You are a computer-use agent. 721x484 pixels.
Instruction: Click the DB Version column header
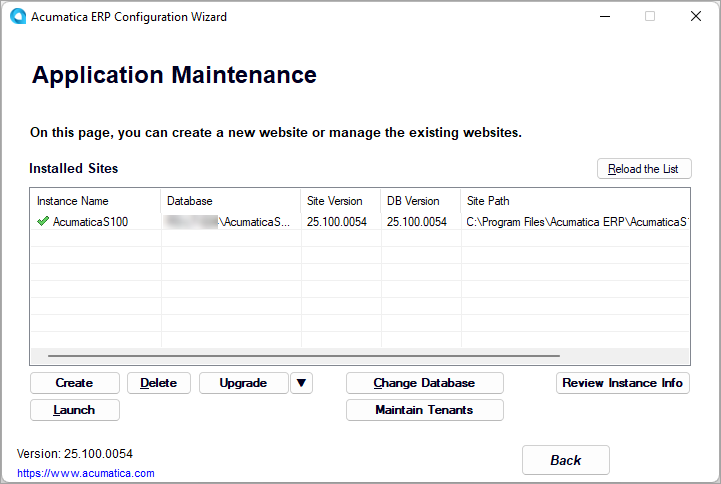(421, 201)
